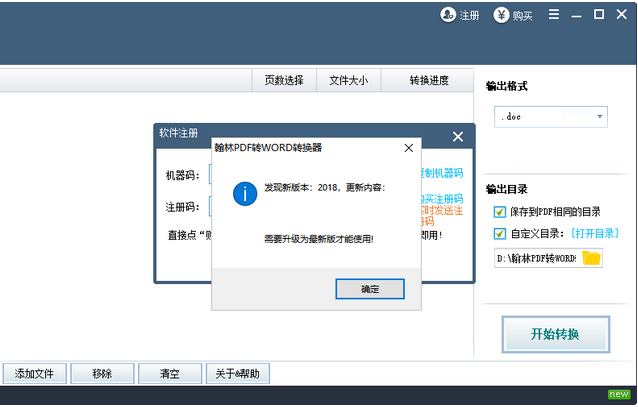638x407 pixels.
Task: Open the 关于&帮助 button
Action: 238,374
